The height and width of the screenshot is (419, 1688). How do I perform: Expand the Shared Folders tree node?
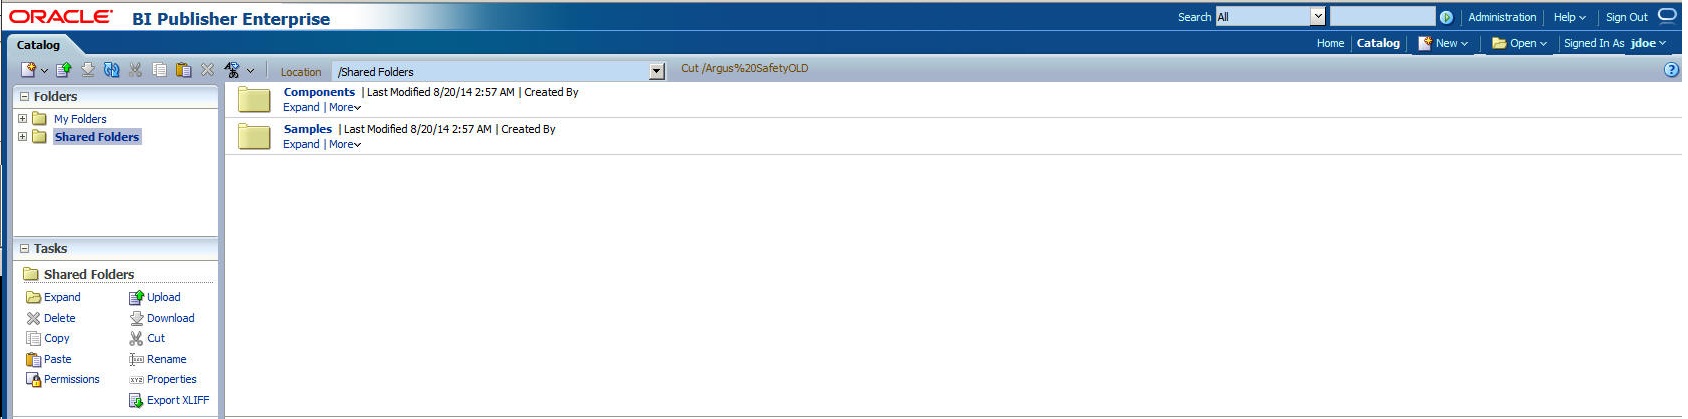pos(22,136)
